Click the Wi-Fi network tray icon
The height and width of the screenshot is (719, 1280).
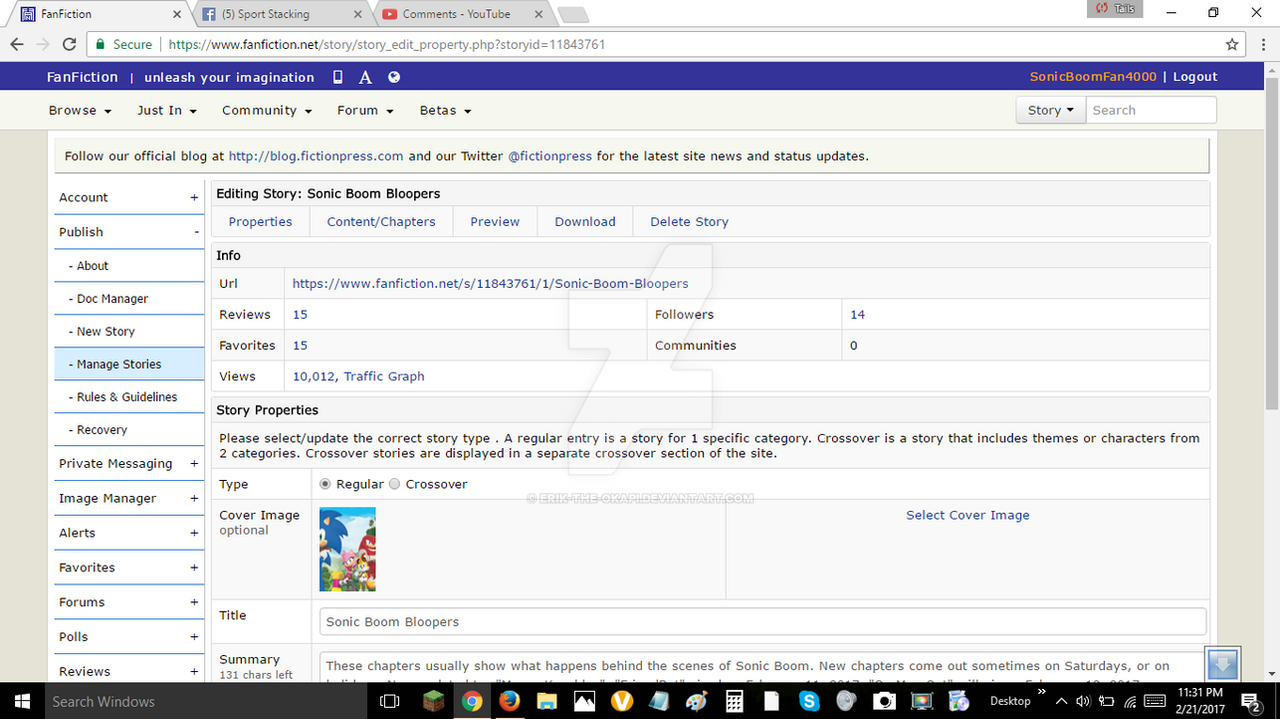(x=1129, y=701)
